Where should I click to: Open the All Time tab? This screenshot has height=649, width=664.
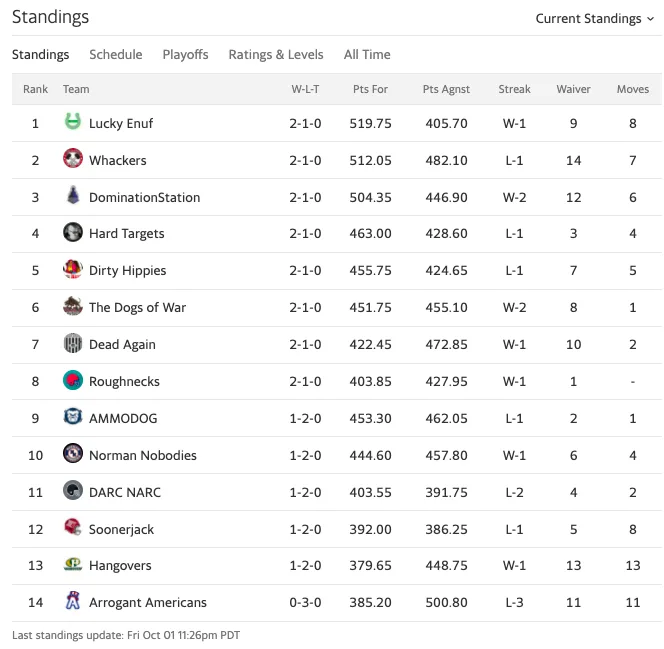point(367,55)
